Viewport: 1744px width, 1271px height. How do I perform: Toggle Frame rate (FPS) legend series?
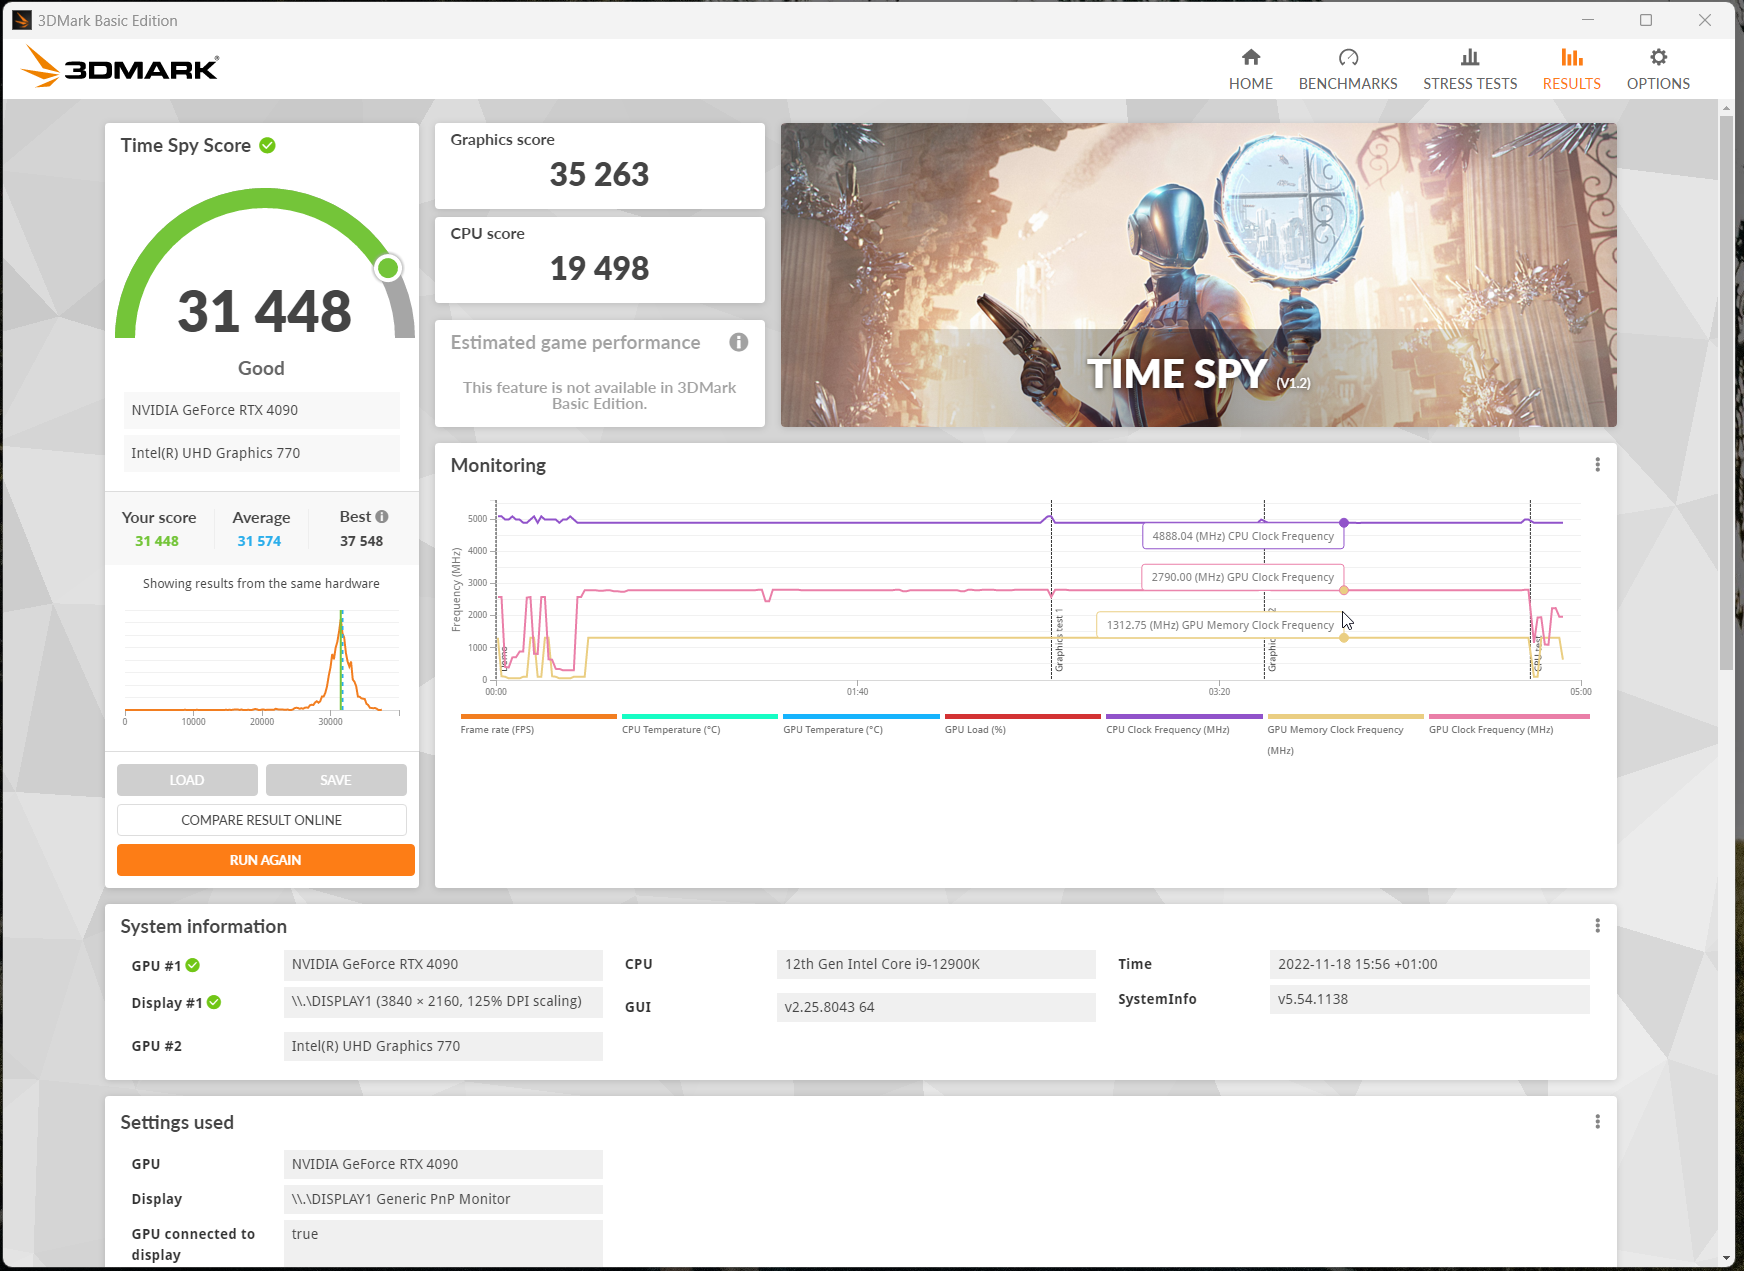538,724
